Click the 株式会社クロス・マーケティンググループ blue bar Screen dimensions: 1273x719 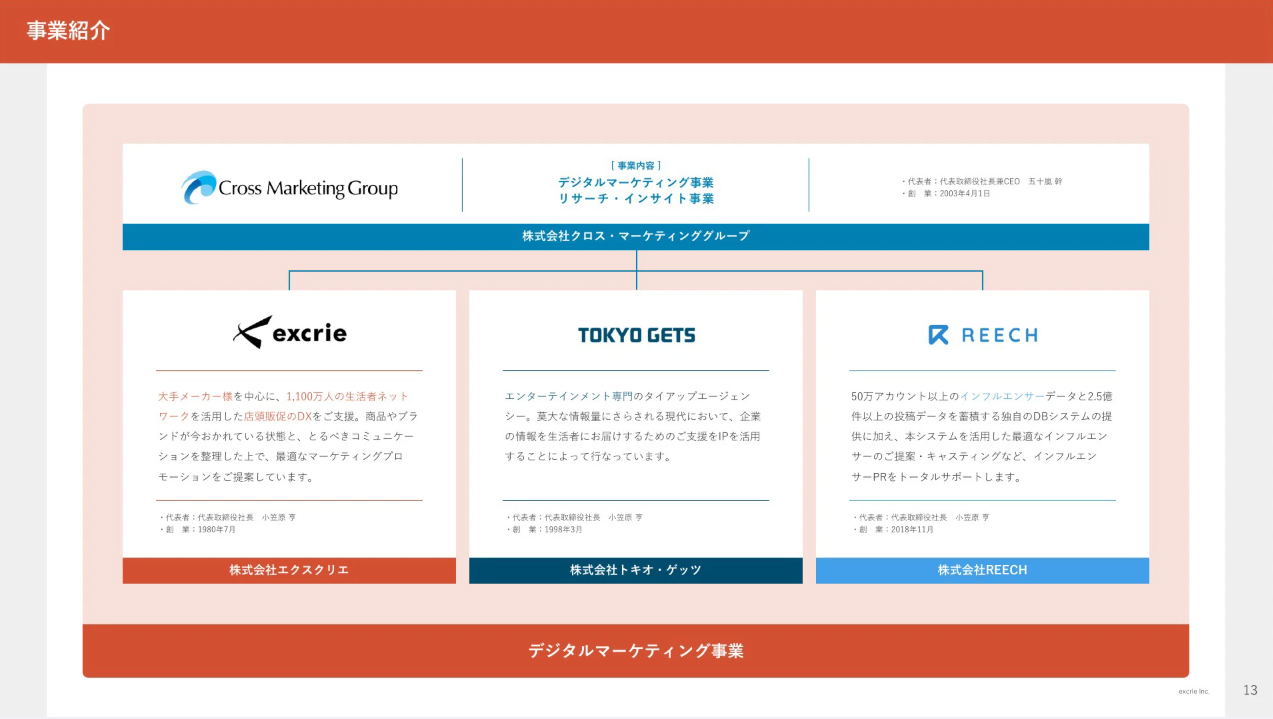click(635, 237)
